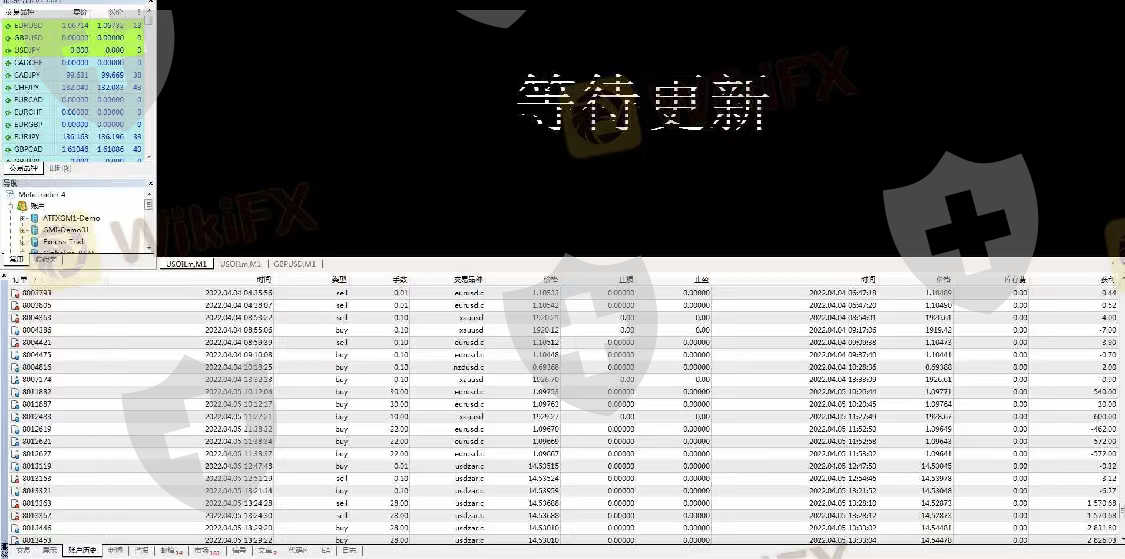Click the open price 1920.12
1125x559 pixels.
tap(547, 330)
